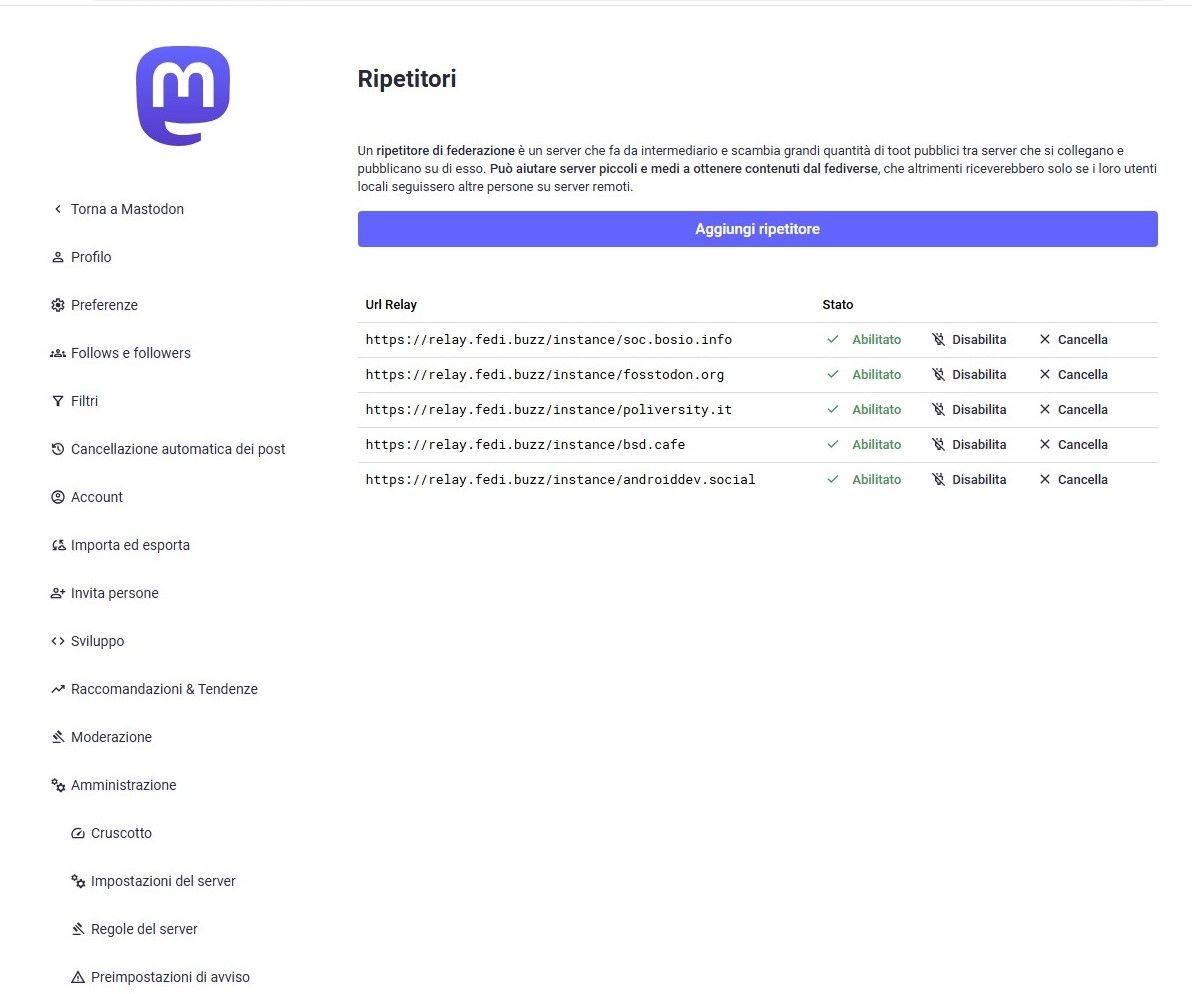Click the Filtri funnel icon

57,401
